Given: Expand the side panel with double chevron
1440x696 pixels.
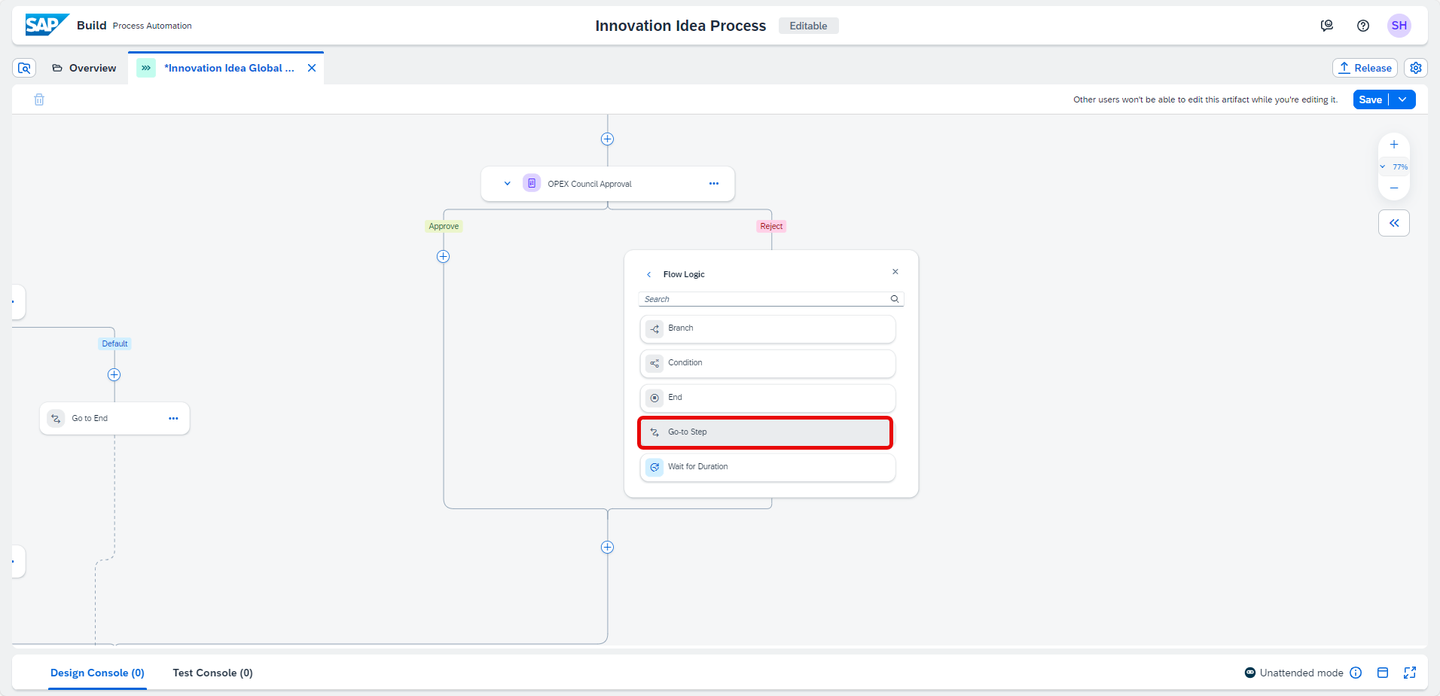Looking at the screenshot, I should (x=1394, y=223).
